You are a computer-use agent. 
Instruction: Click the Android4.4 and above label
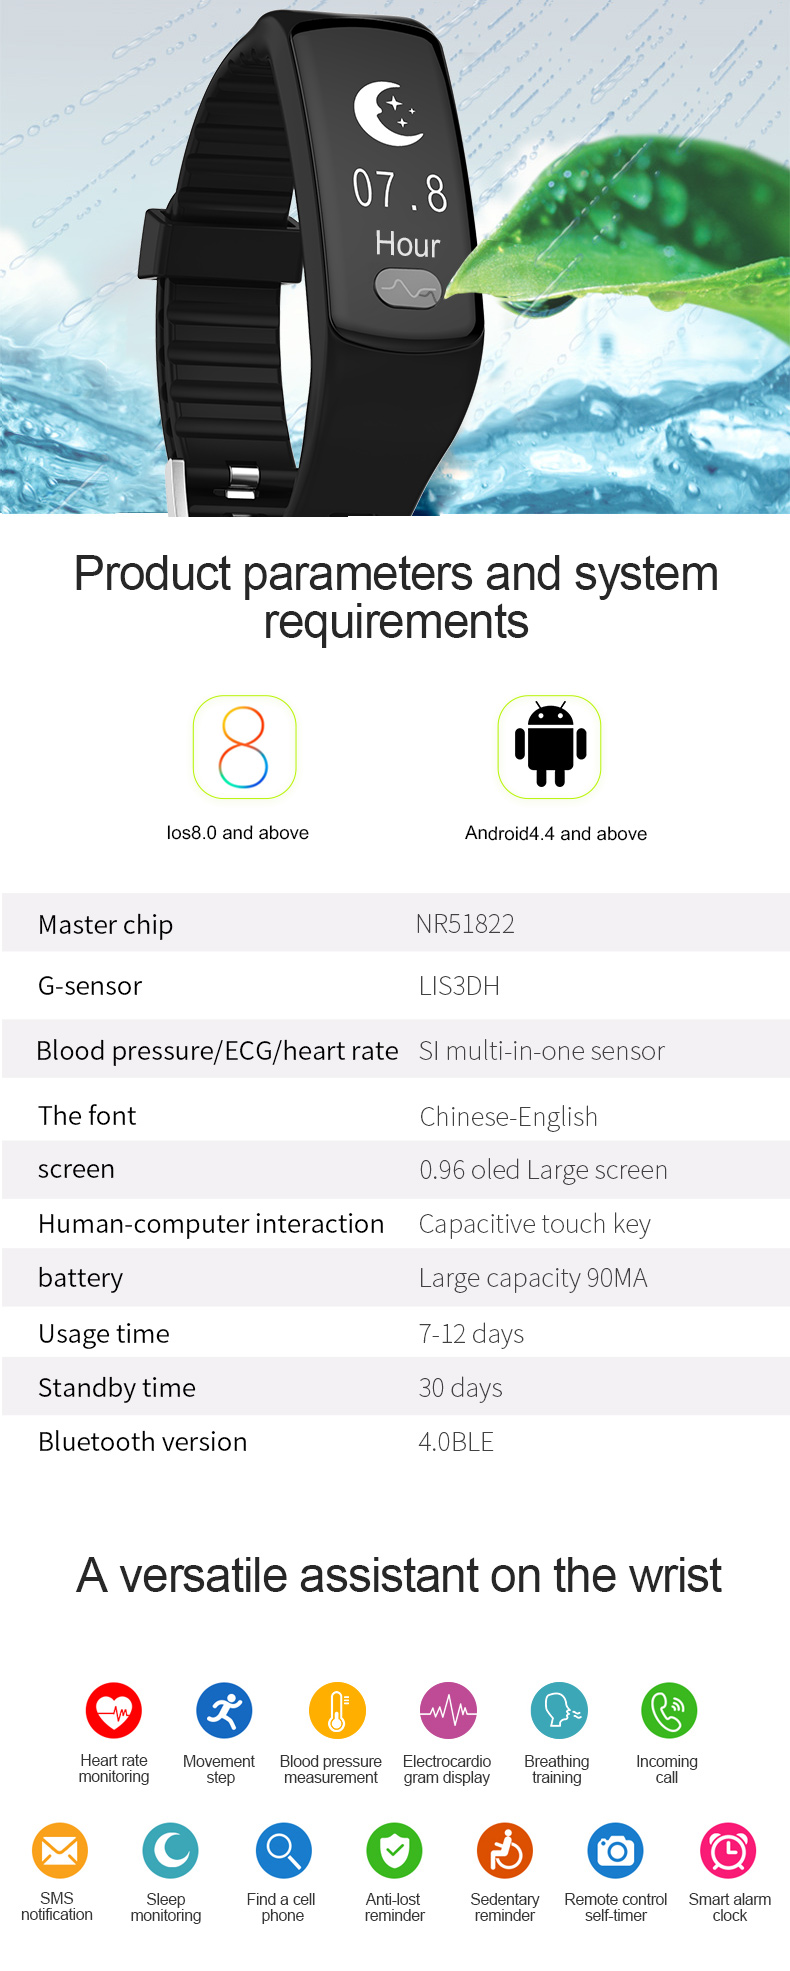(556, 833)
